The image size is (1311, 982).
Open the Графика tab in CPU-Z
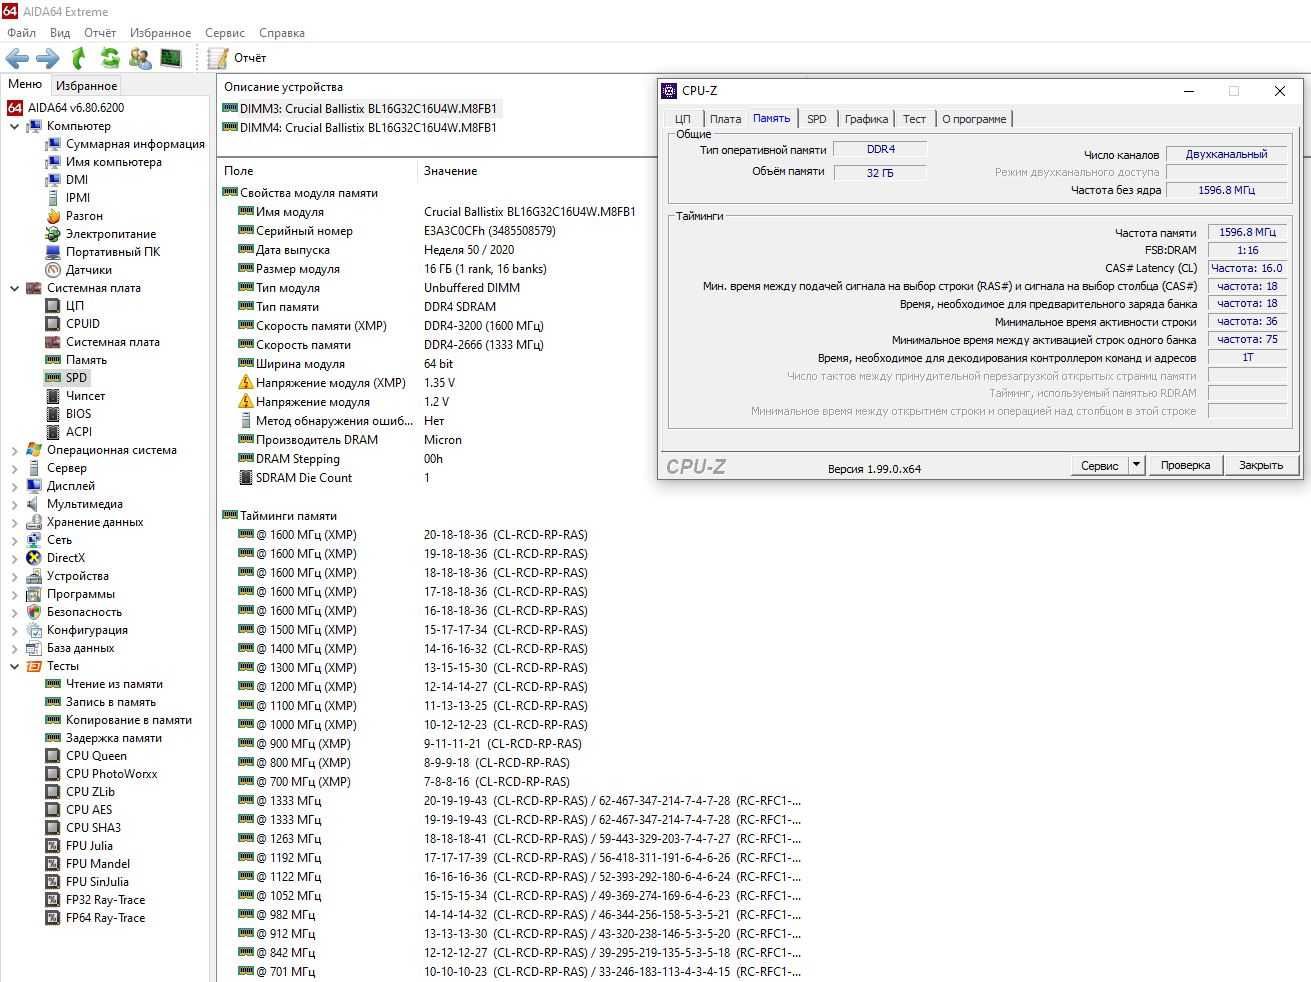point(866,119)
